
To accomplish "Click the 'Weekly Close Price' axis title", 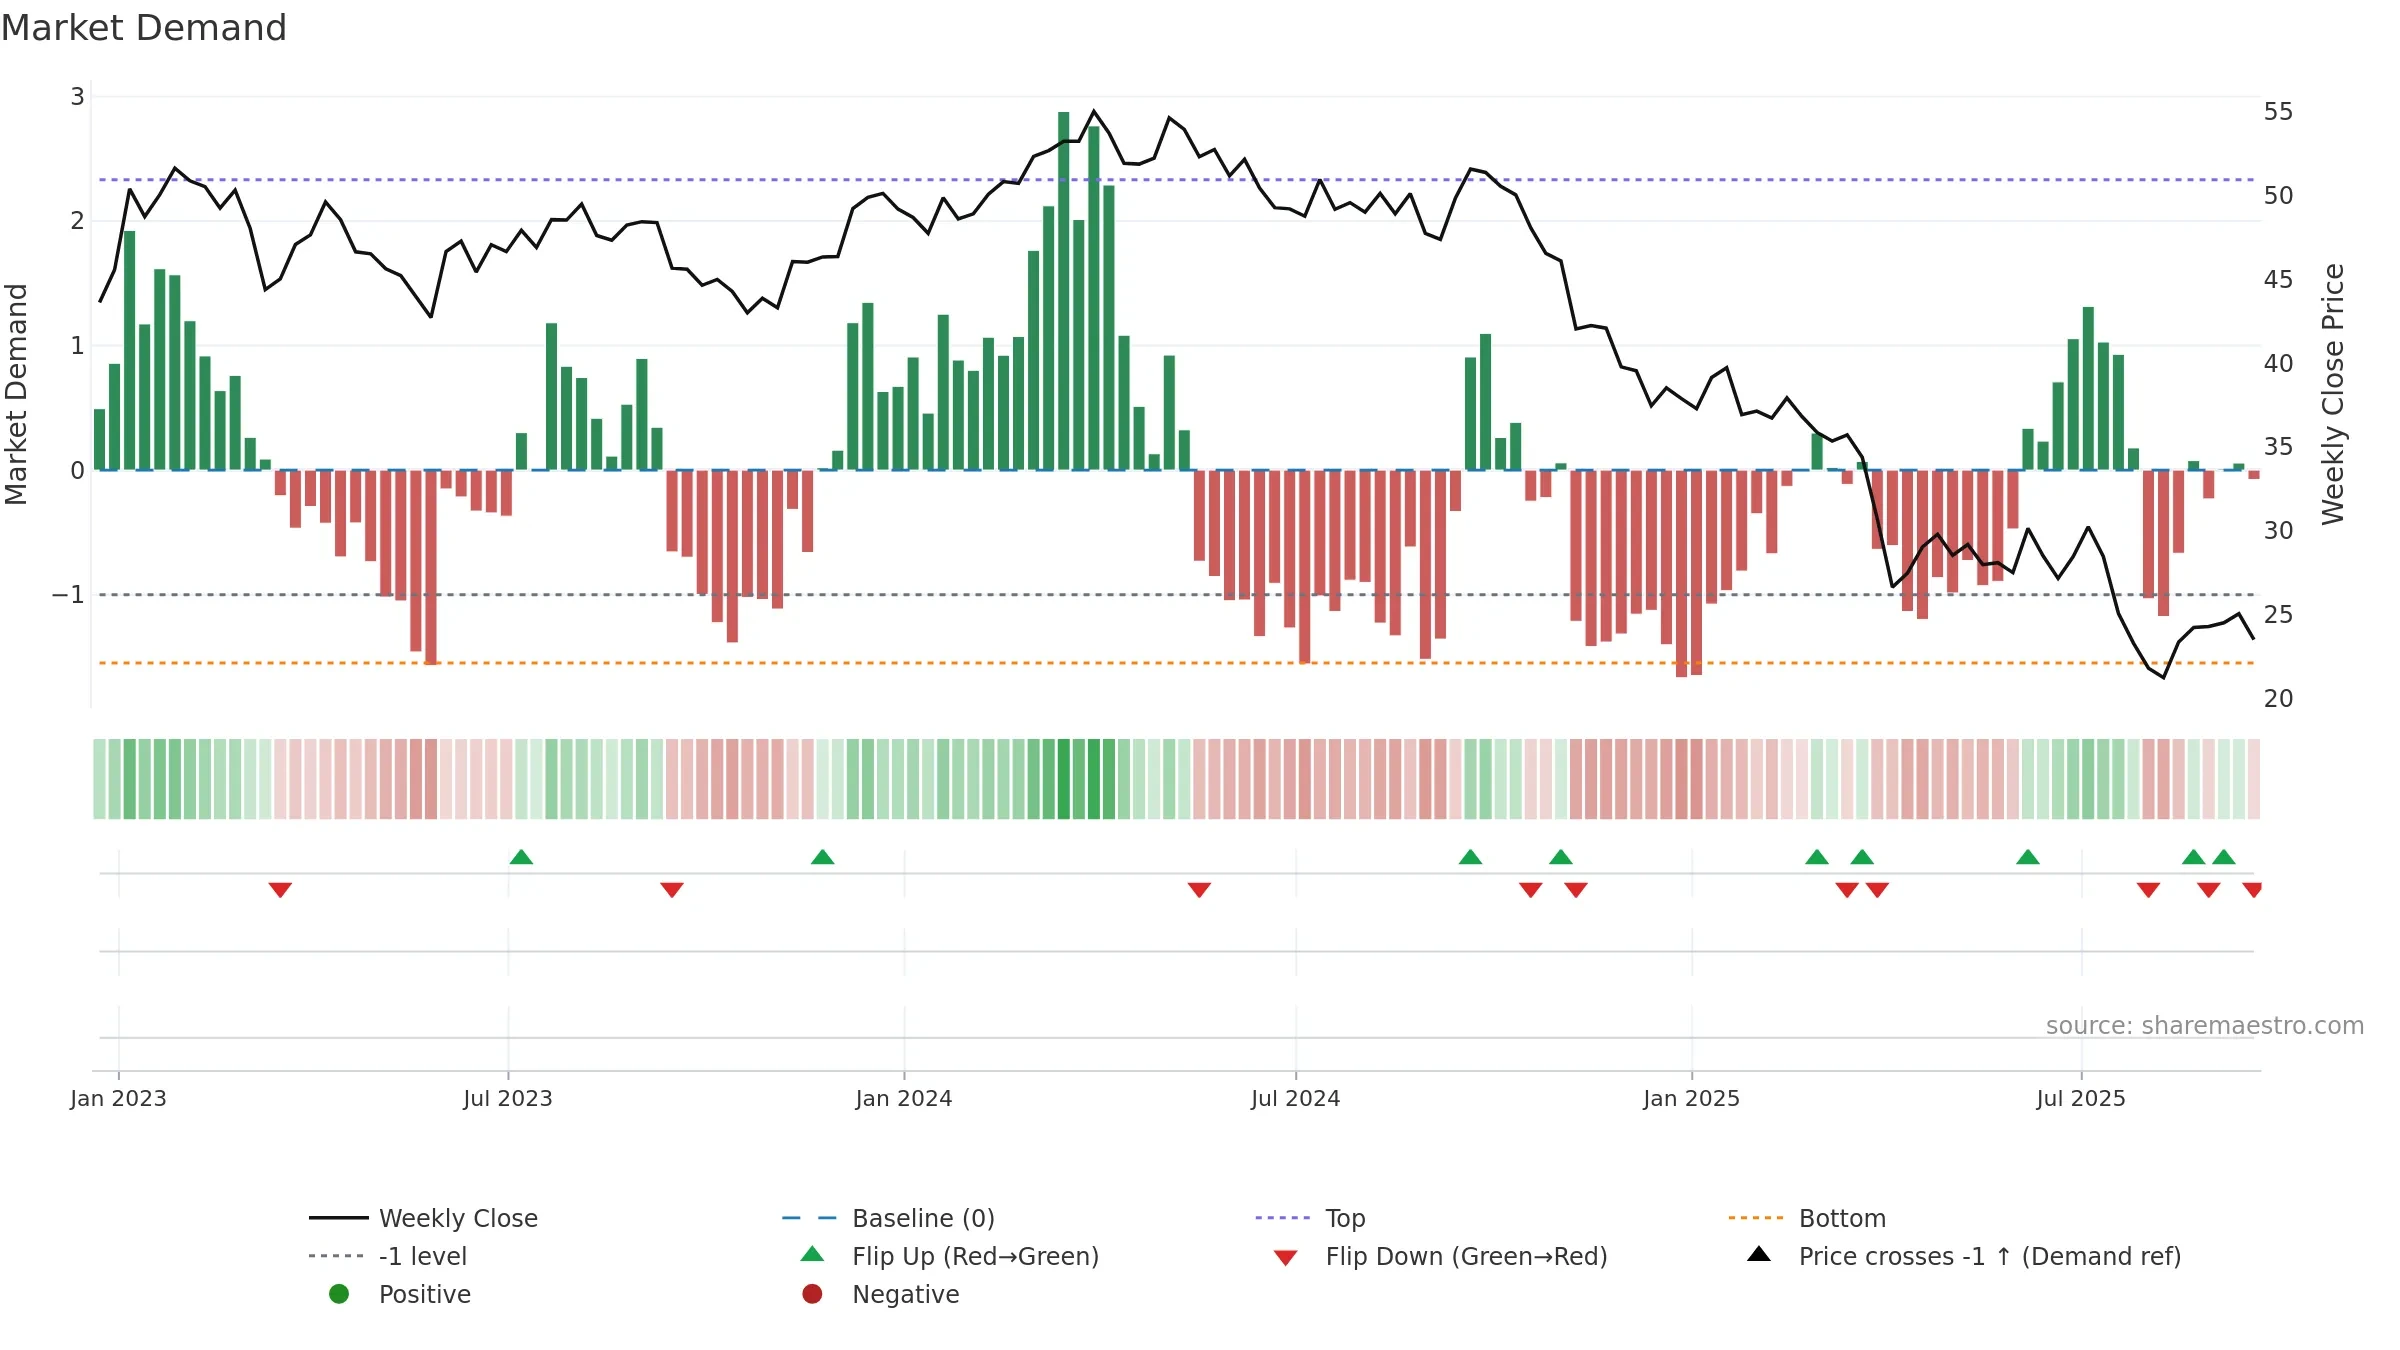I will pos(2333,394).
